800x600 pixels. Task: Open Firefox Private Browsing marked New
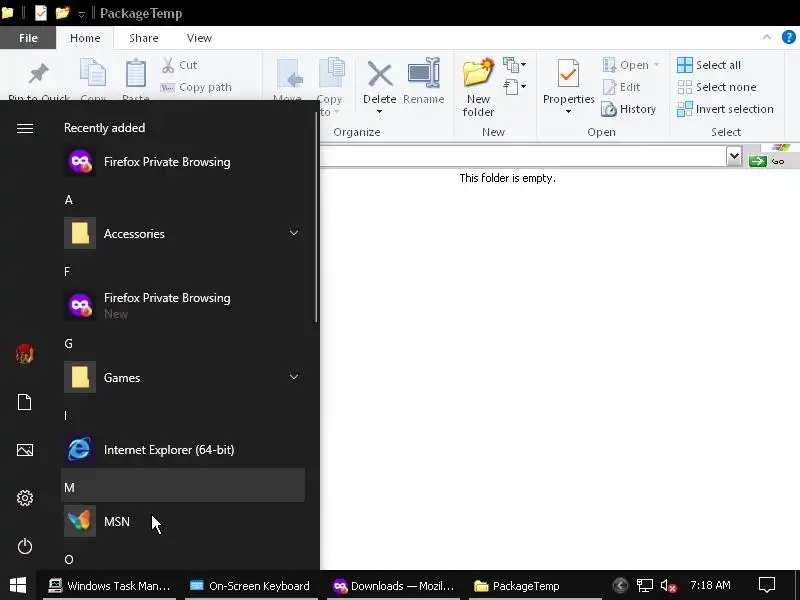point(183,305)
